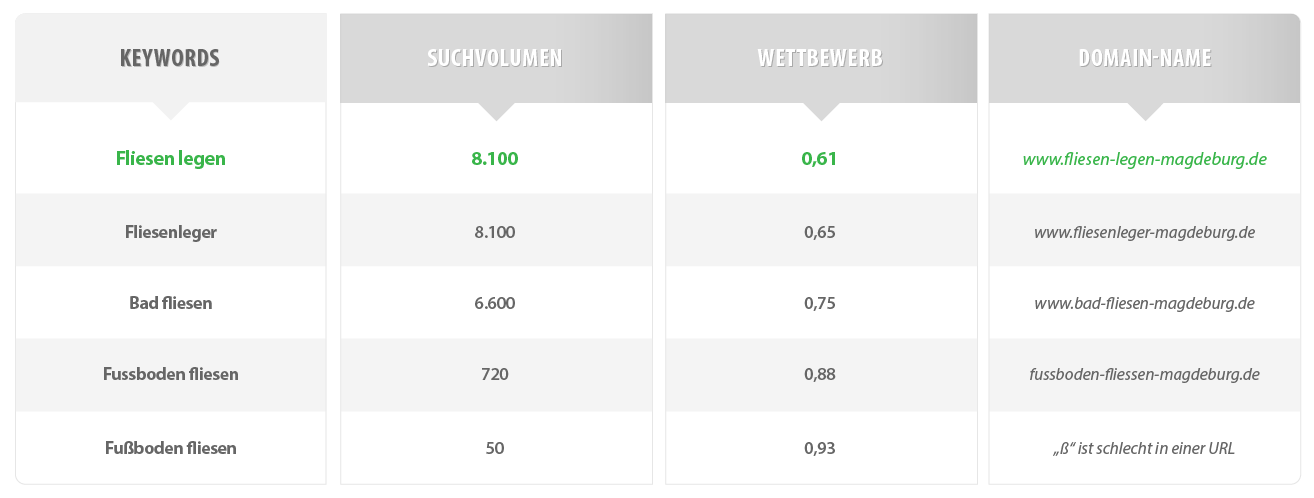Click the ß ist schlecht note
The height and width of the screenshot is (498, 1314).
pos(1144,448)
